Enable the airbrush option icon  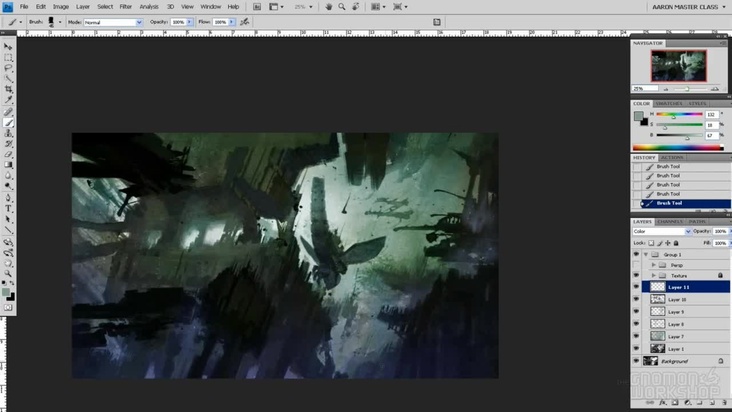click(x=246, y=21)
